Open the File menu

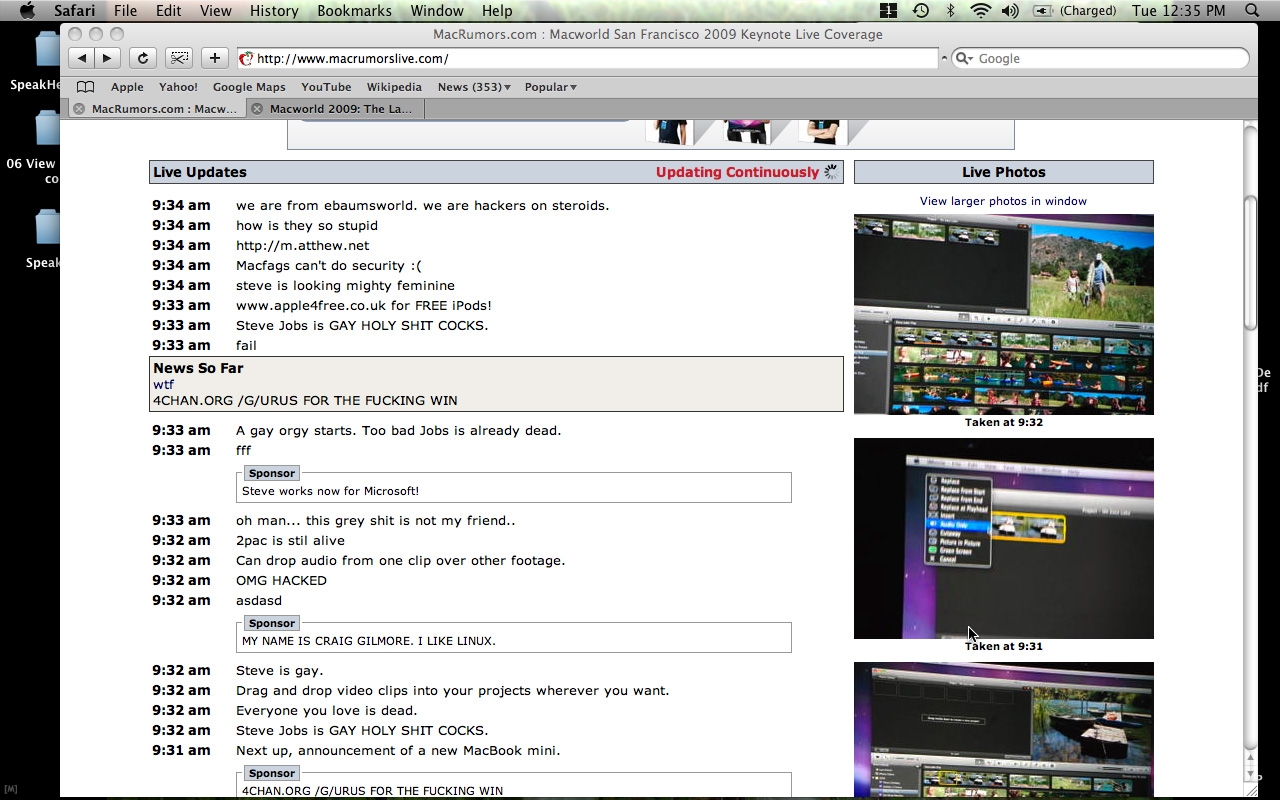click(x=125, y=11)
